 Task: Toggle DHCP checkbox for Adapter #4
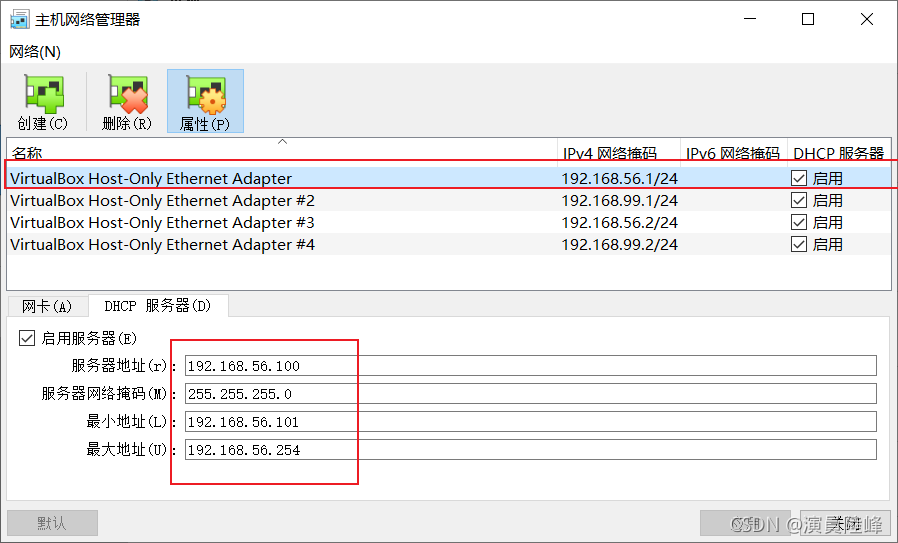799,245
